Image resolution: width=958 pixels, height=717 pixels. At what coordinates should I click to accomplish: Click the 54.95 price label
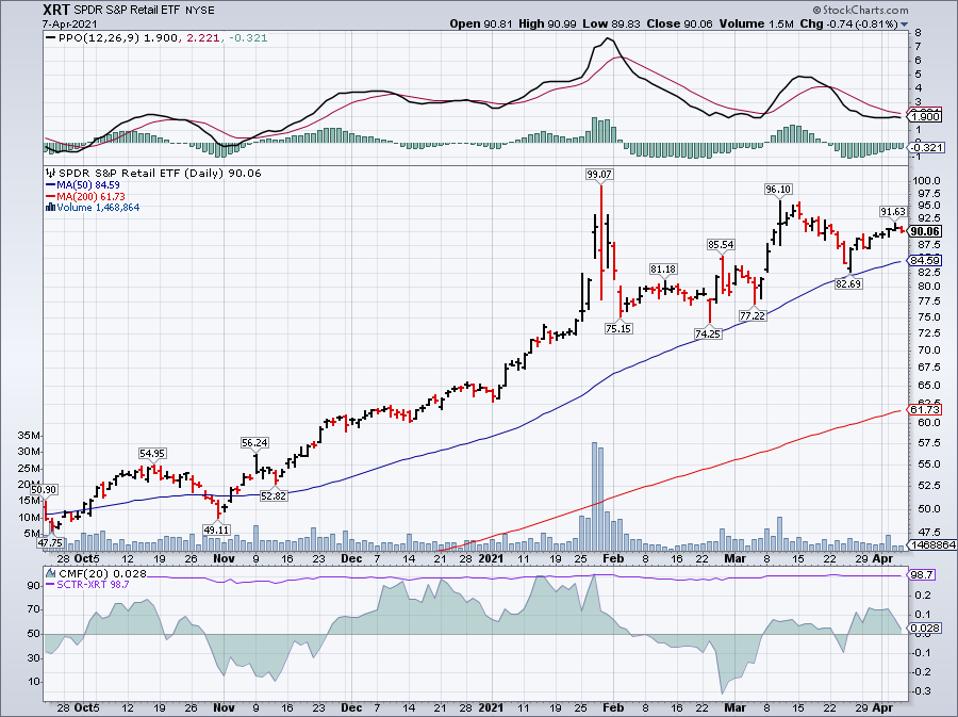[152, 454]
